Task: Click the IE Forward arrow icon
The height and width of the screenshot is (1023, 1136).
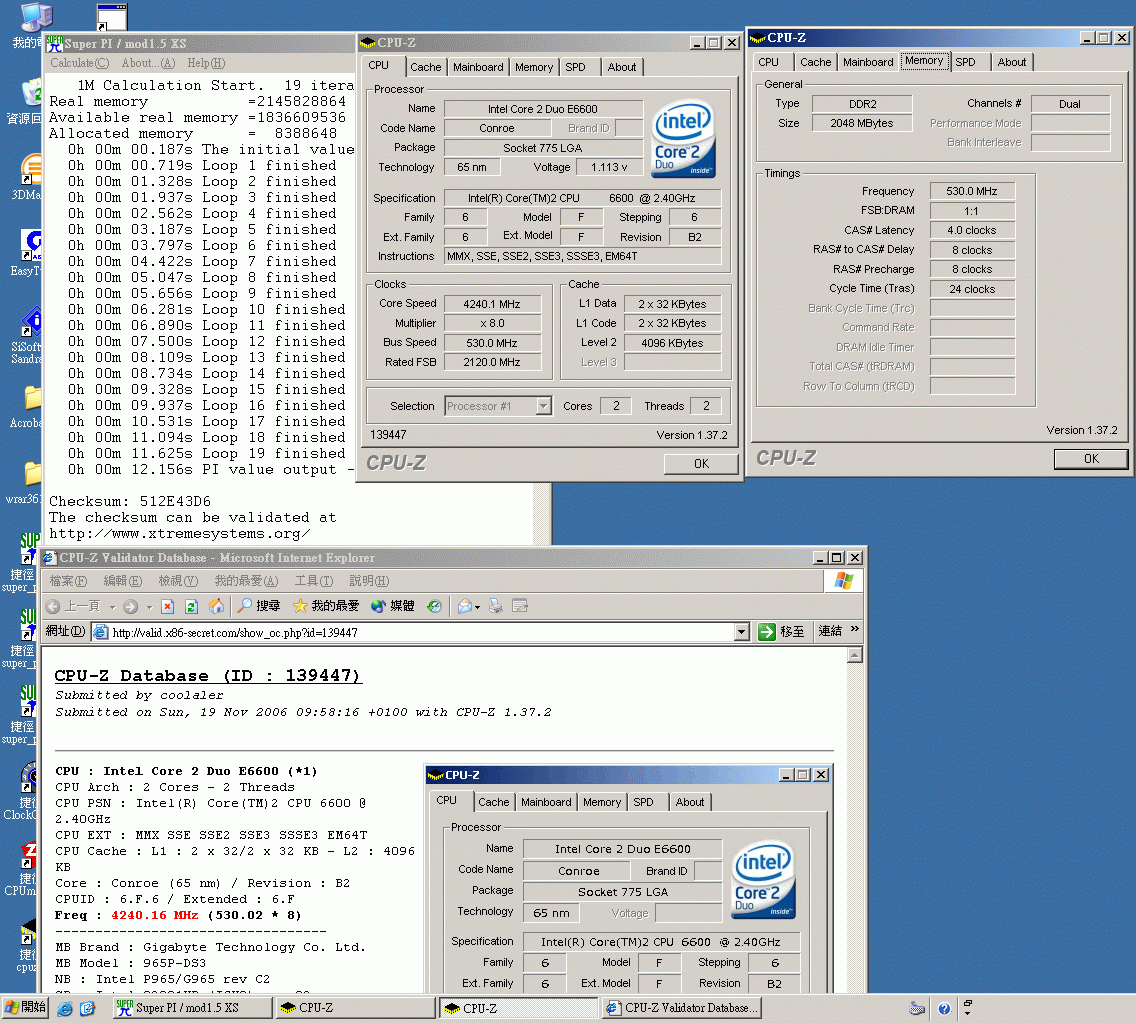Action: [130, 606]
